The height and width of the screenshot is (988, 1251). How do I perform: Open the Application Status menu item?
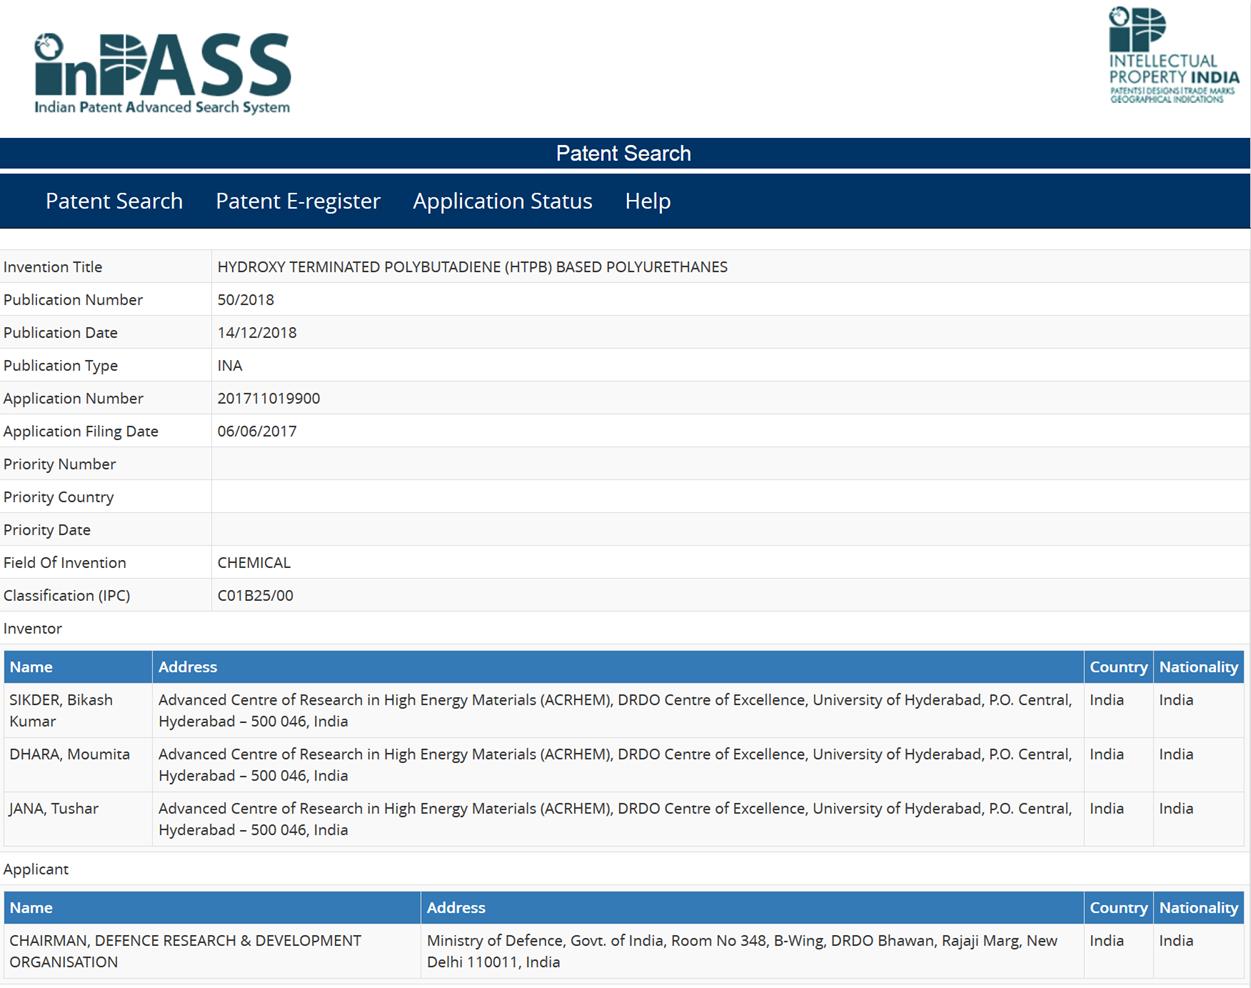(x=502, y=201)
